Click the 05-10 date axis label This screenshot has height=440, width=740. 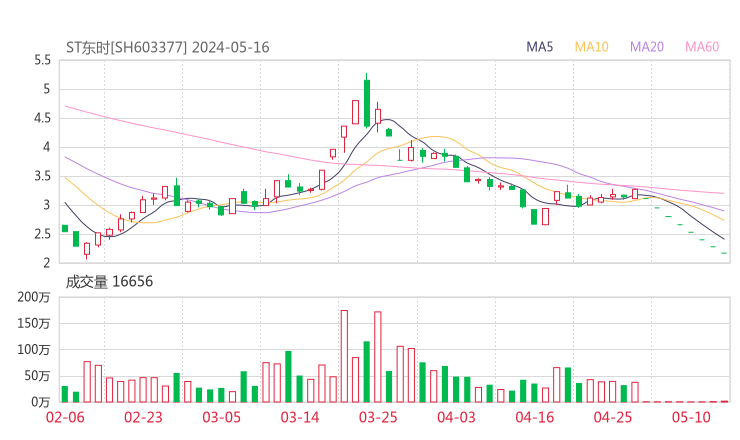(691, 417)
